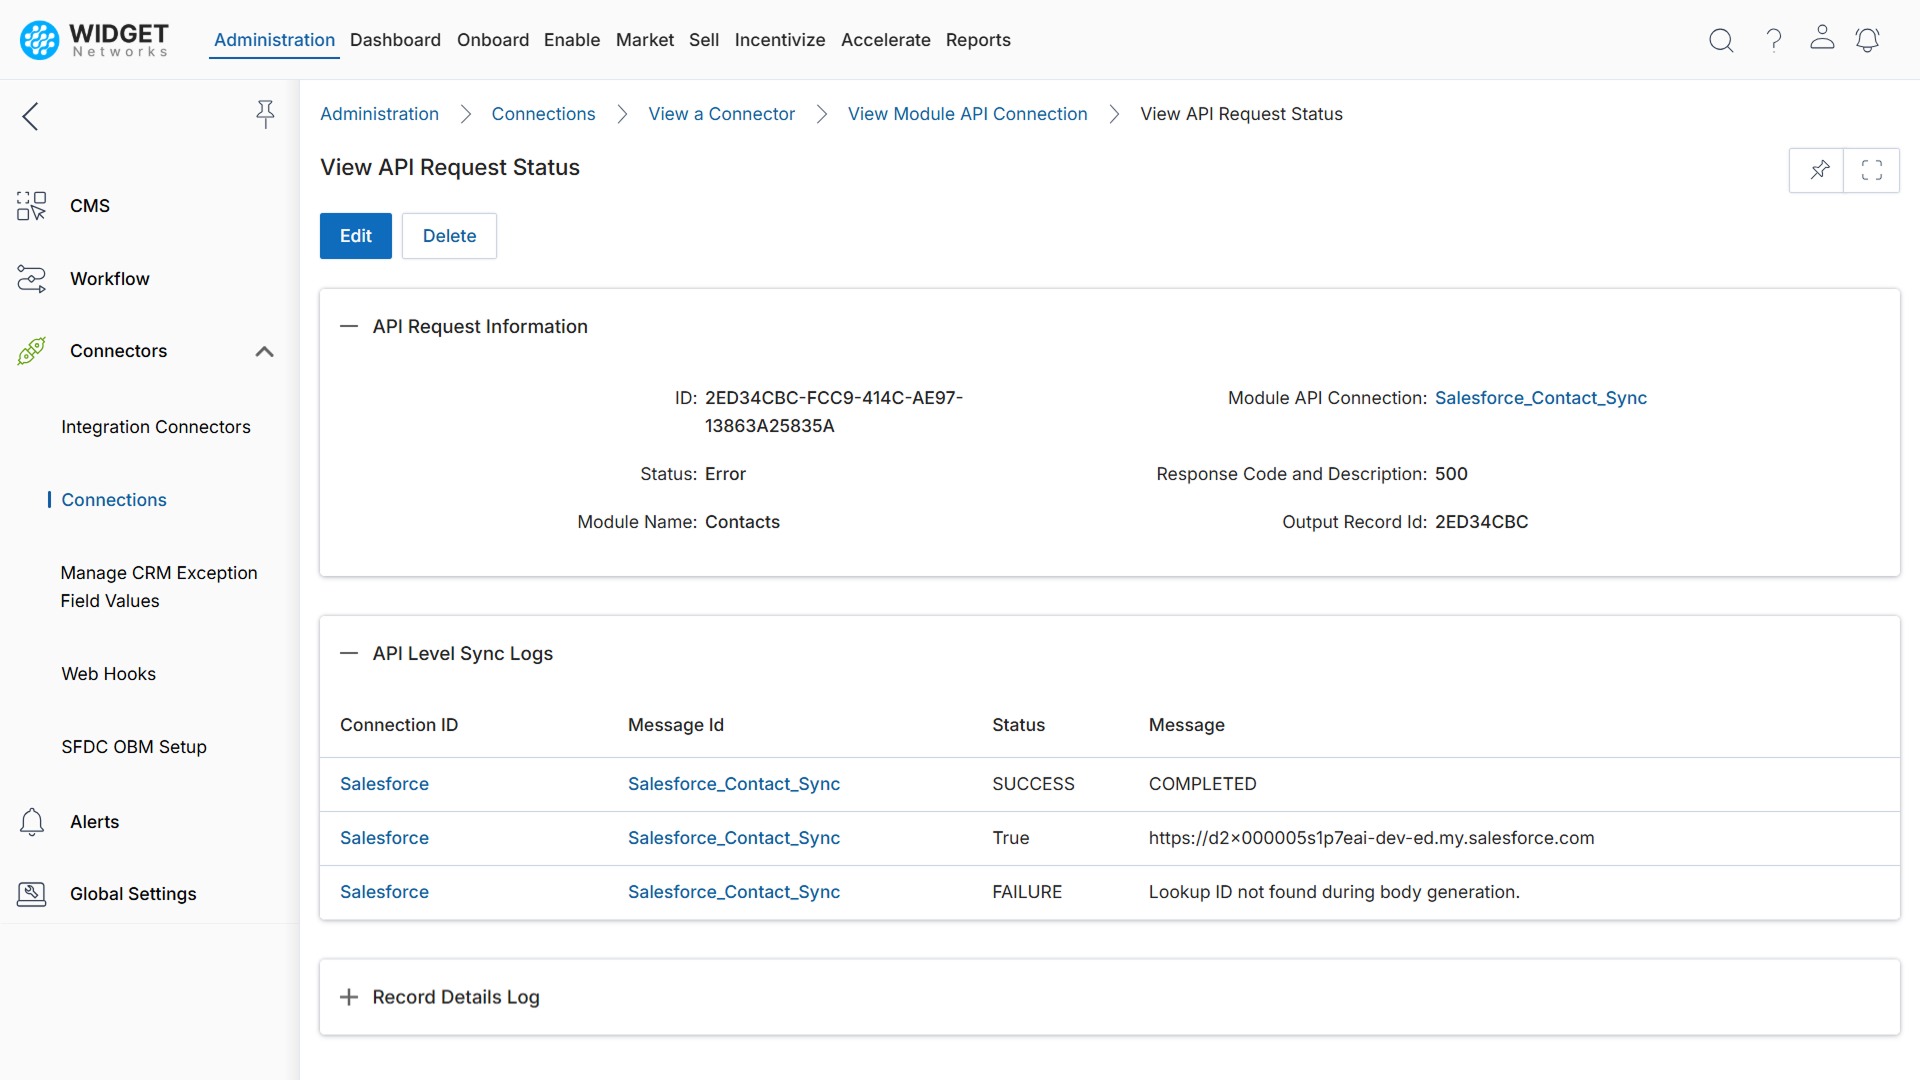Open the Reports menu item
The width and height of the screenshot is (1920, 1080).
(978, 40)
